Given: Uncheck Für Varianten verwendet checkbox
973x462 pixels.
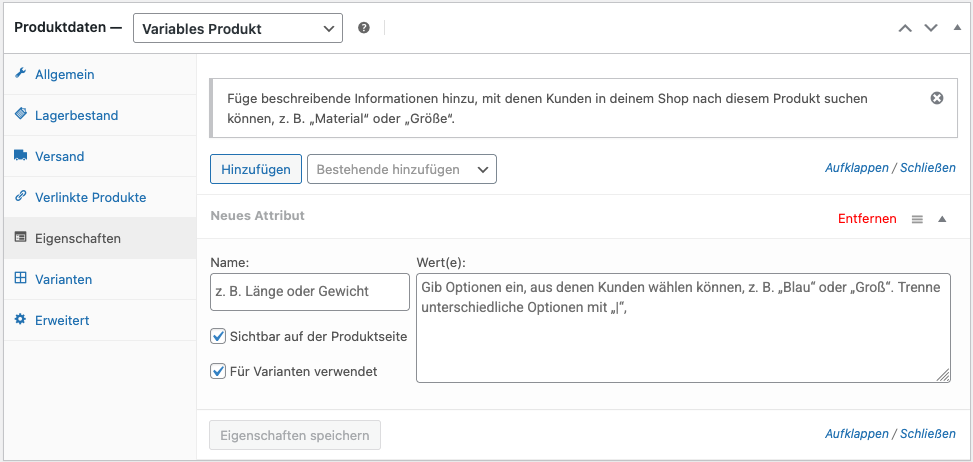Looking at the screenshot, I should (219, 371).
